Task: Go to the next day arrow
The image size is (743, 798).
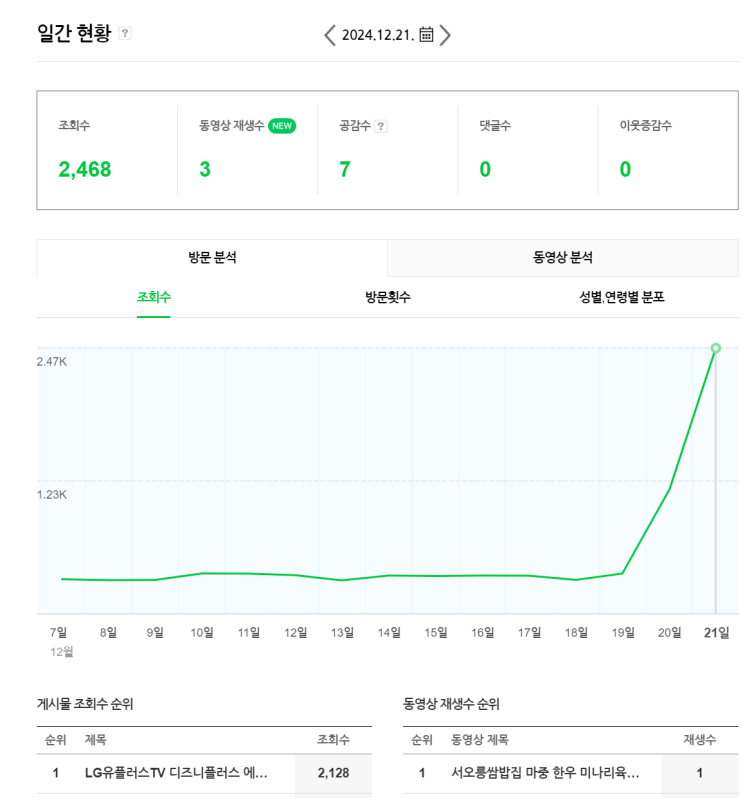Action: (445, 35)
